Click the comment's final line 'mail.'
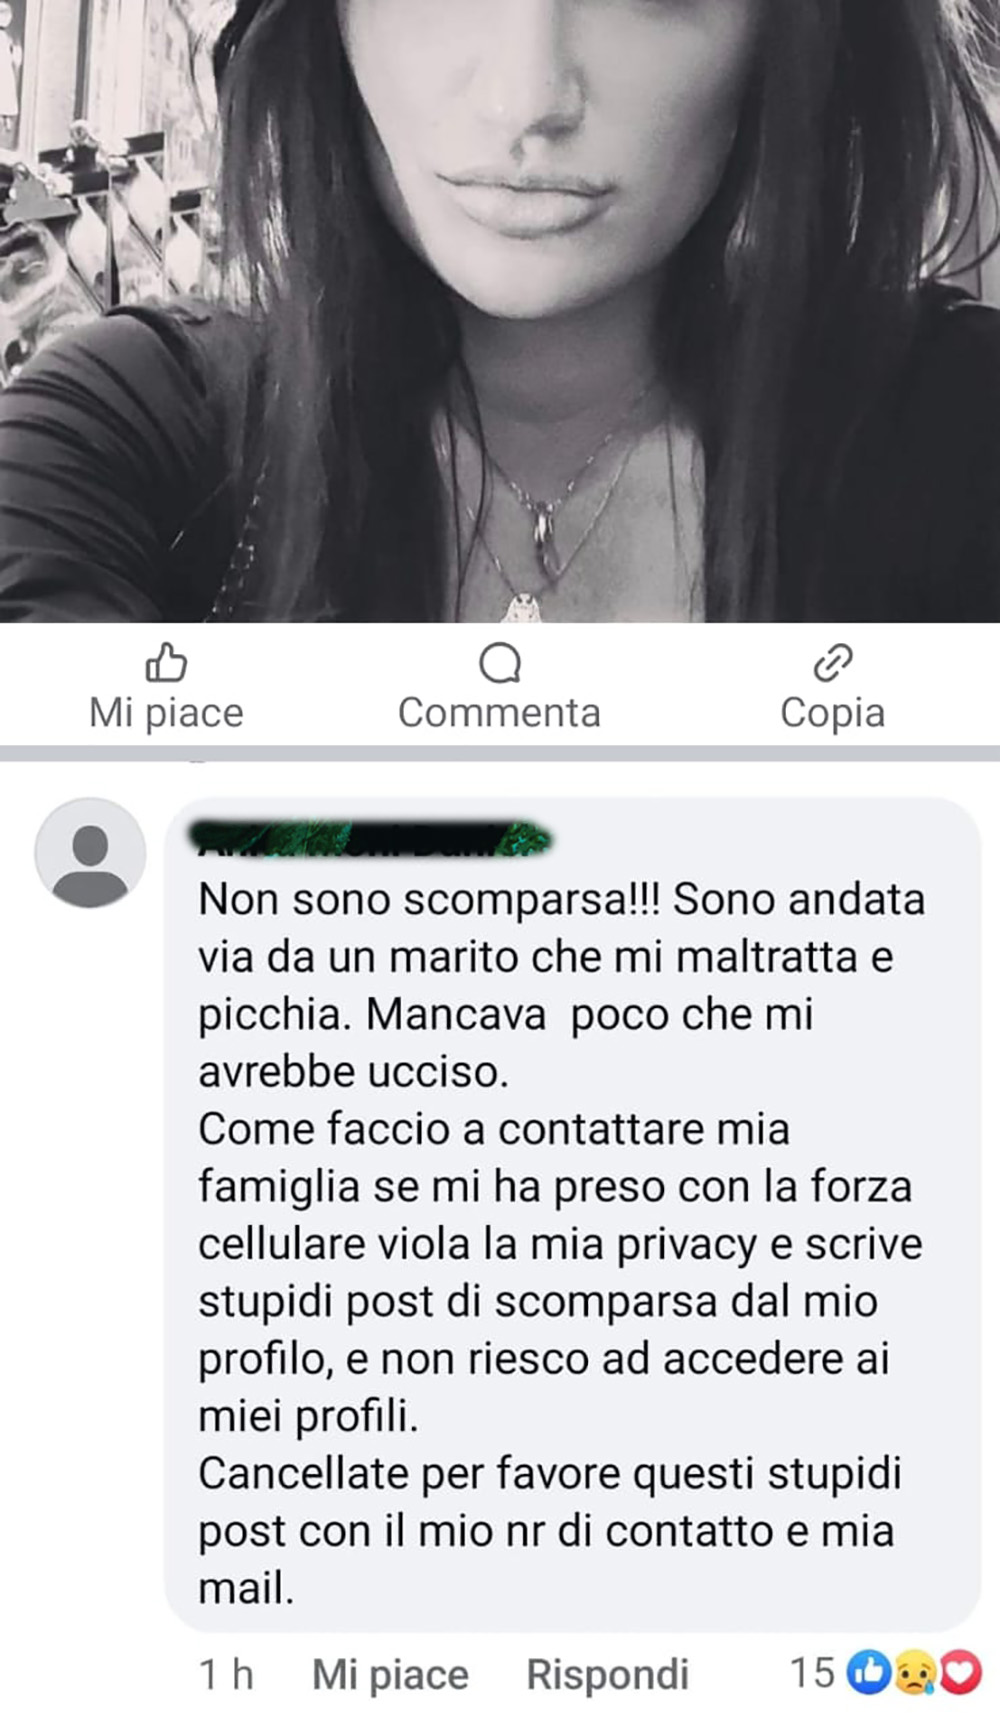This screenshot has width=1000, height=1718. [246, 1588]
